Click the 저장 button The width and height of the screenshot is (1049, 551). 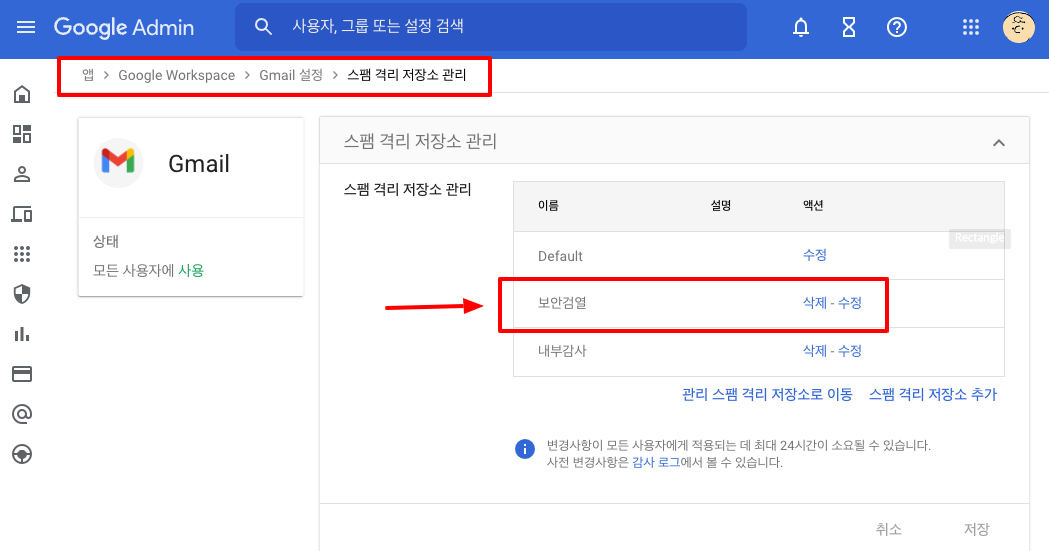pyautogui.click(x=976, y=529)
